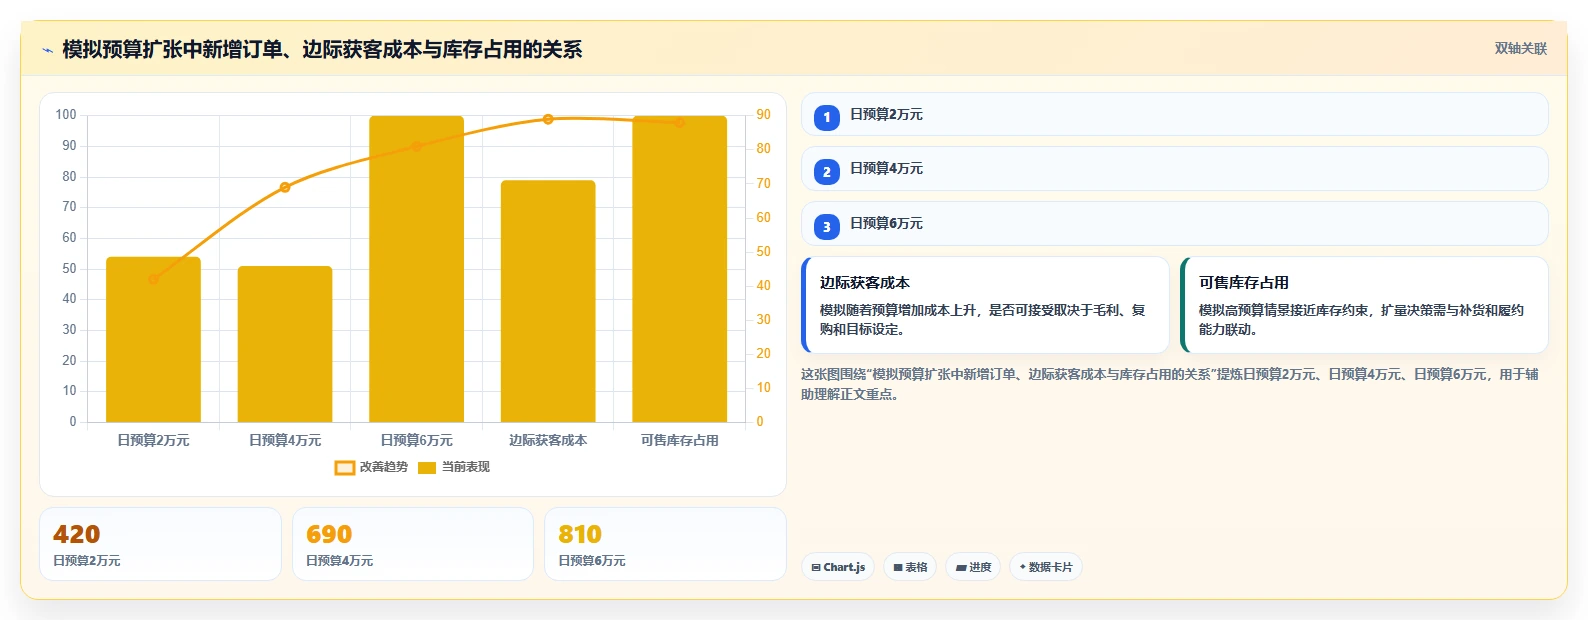Click the 双轴关联 label in the header
This screenshot has width=1588, height=620.
(1520, 49)
